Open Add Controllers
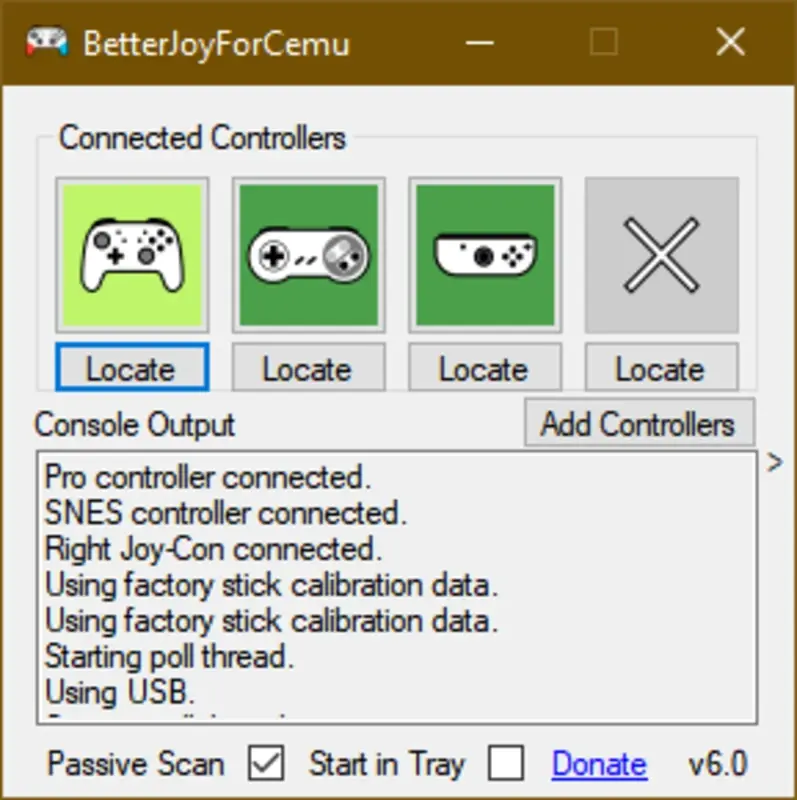Image resolution: width=797 pixels, height=800 pixels. click(x=639, y=423)
